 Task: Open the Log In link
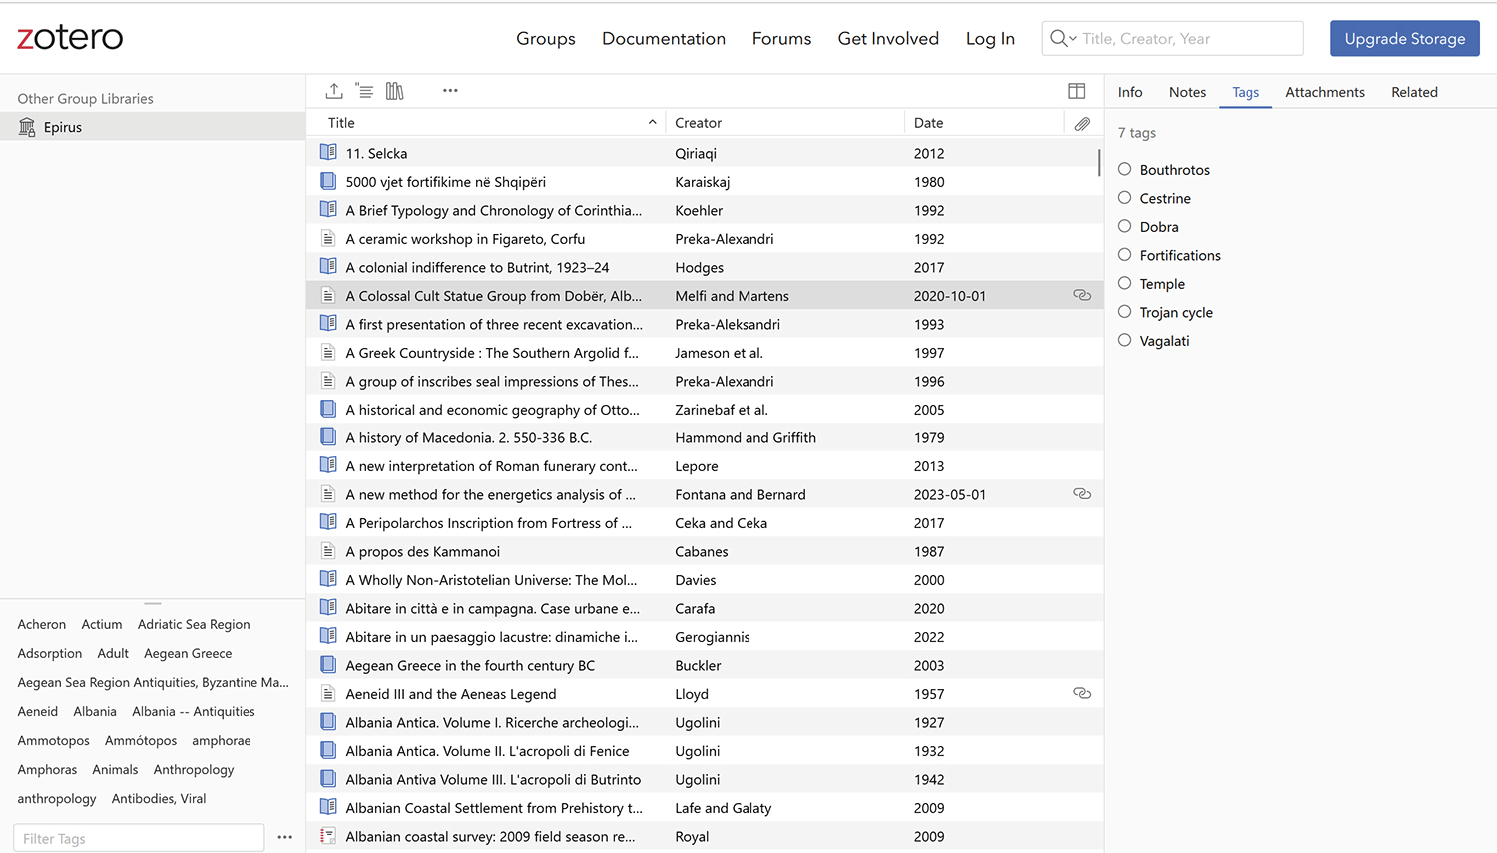(989, 39)
